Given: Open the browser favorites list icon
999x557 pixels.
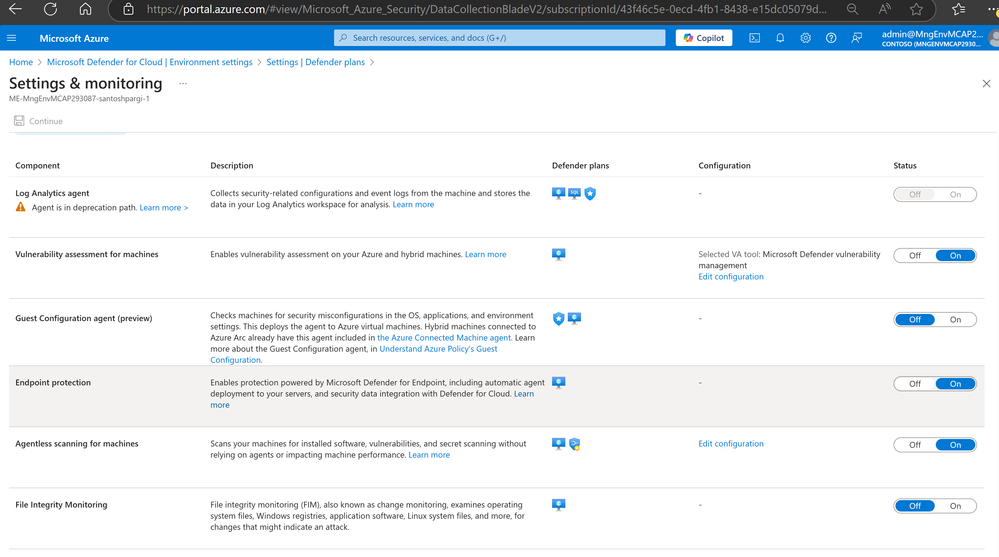Looking at the screenshot, I should 958,10.
